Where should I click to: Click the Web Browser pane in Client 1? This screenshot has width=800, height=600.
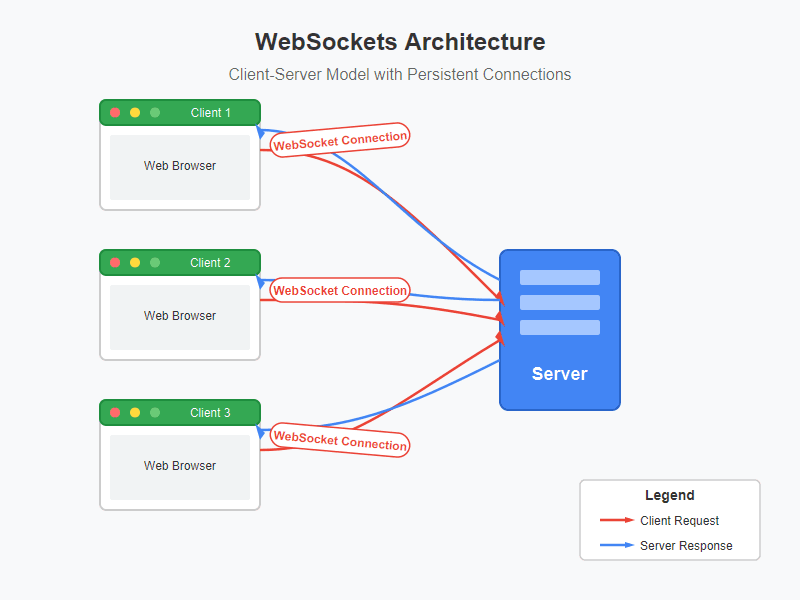[x=180, y=167]
